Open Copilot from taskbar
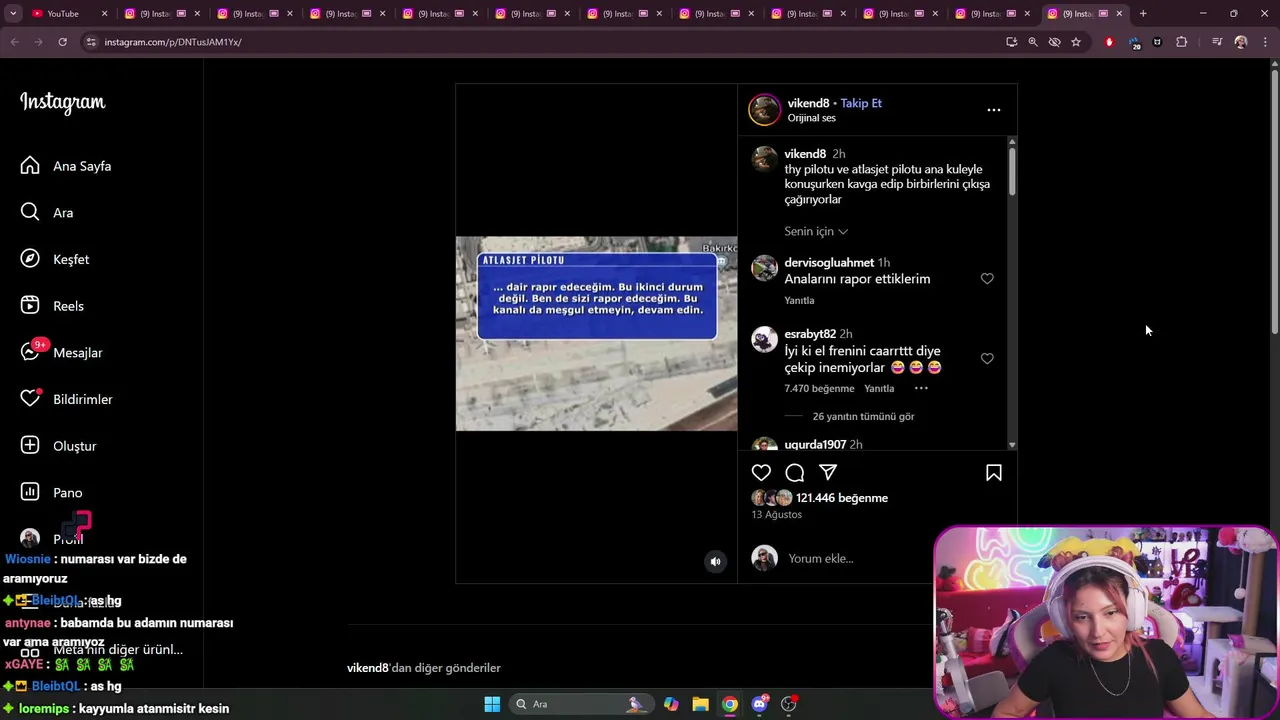This screenshot has height=720, width=1280. [x=671, y=704]
